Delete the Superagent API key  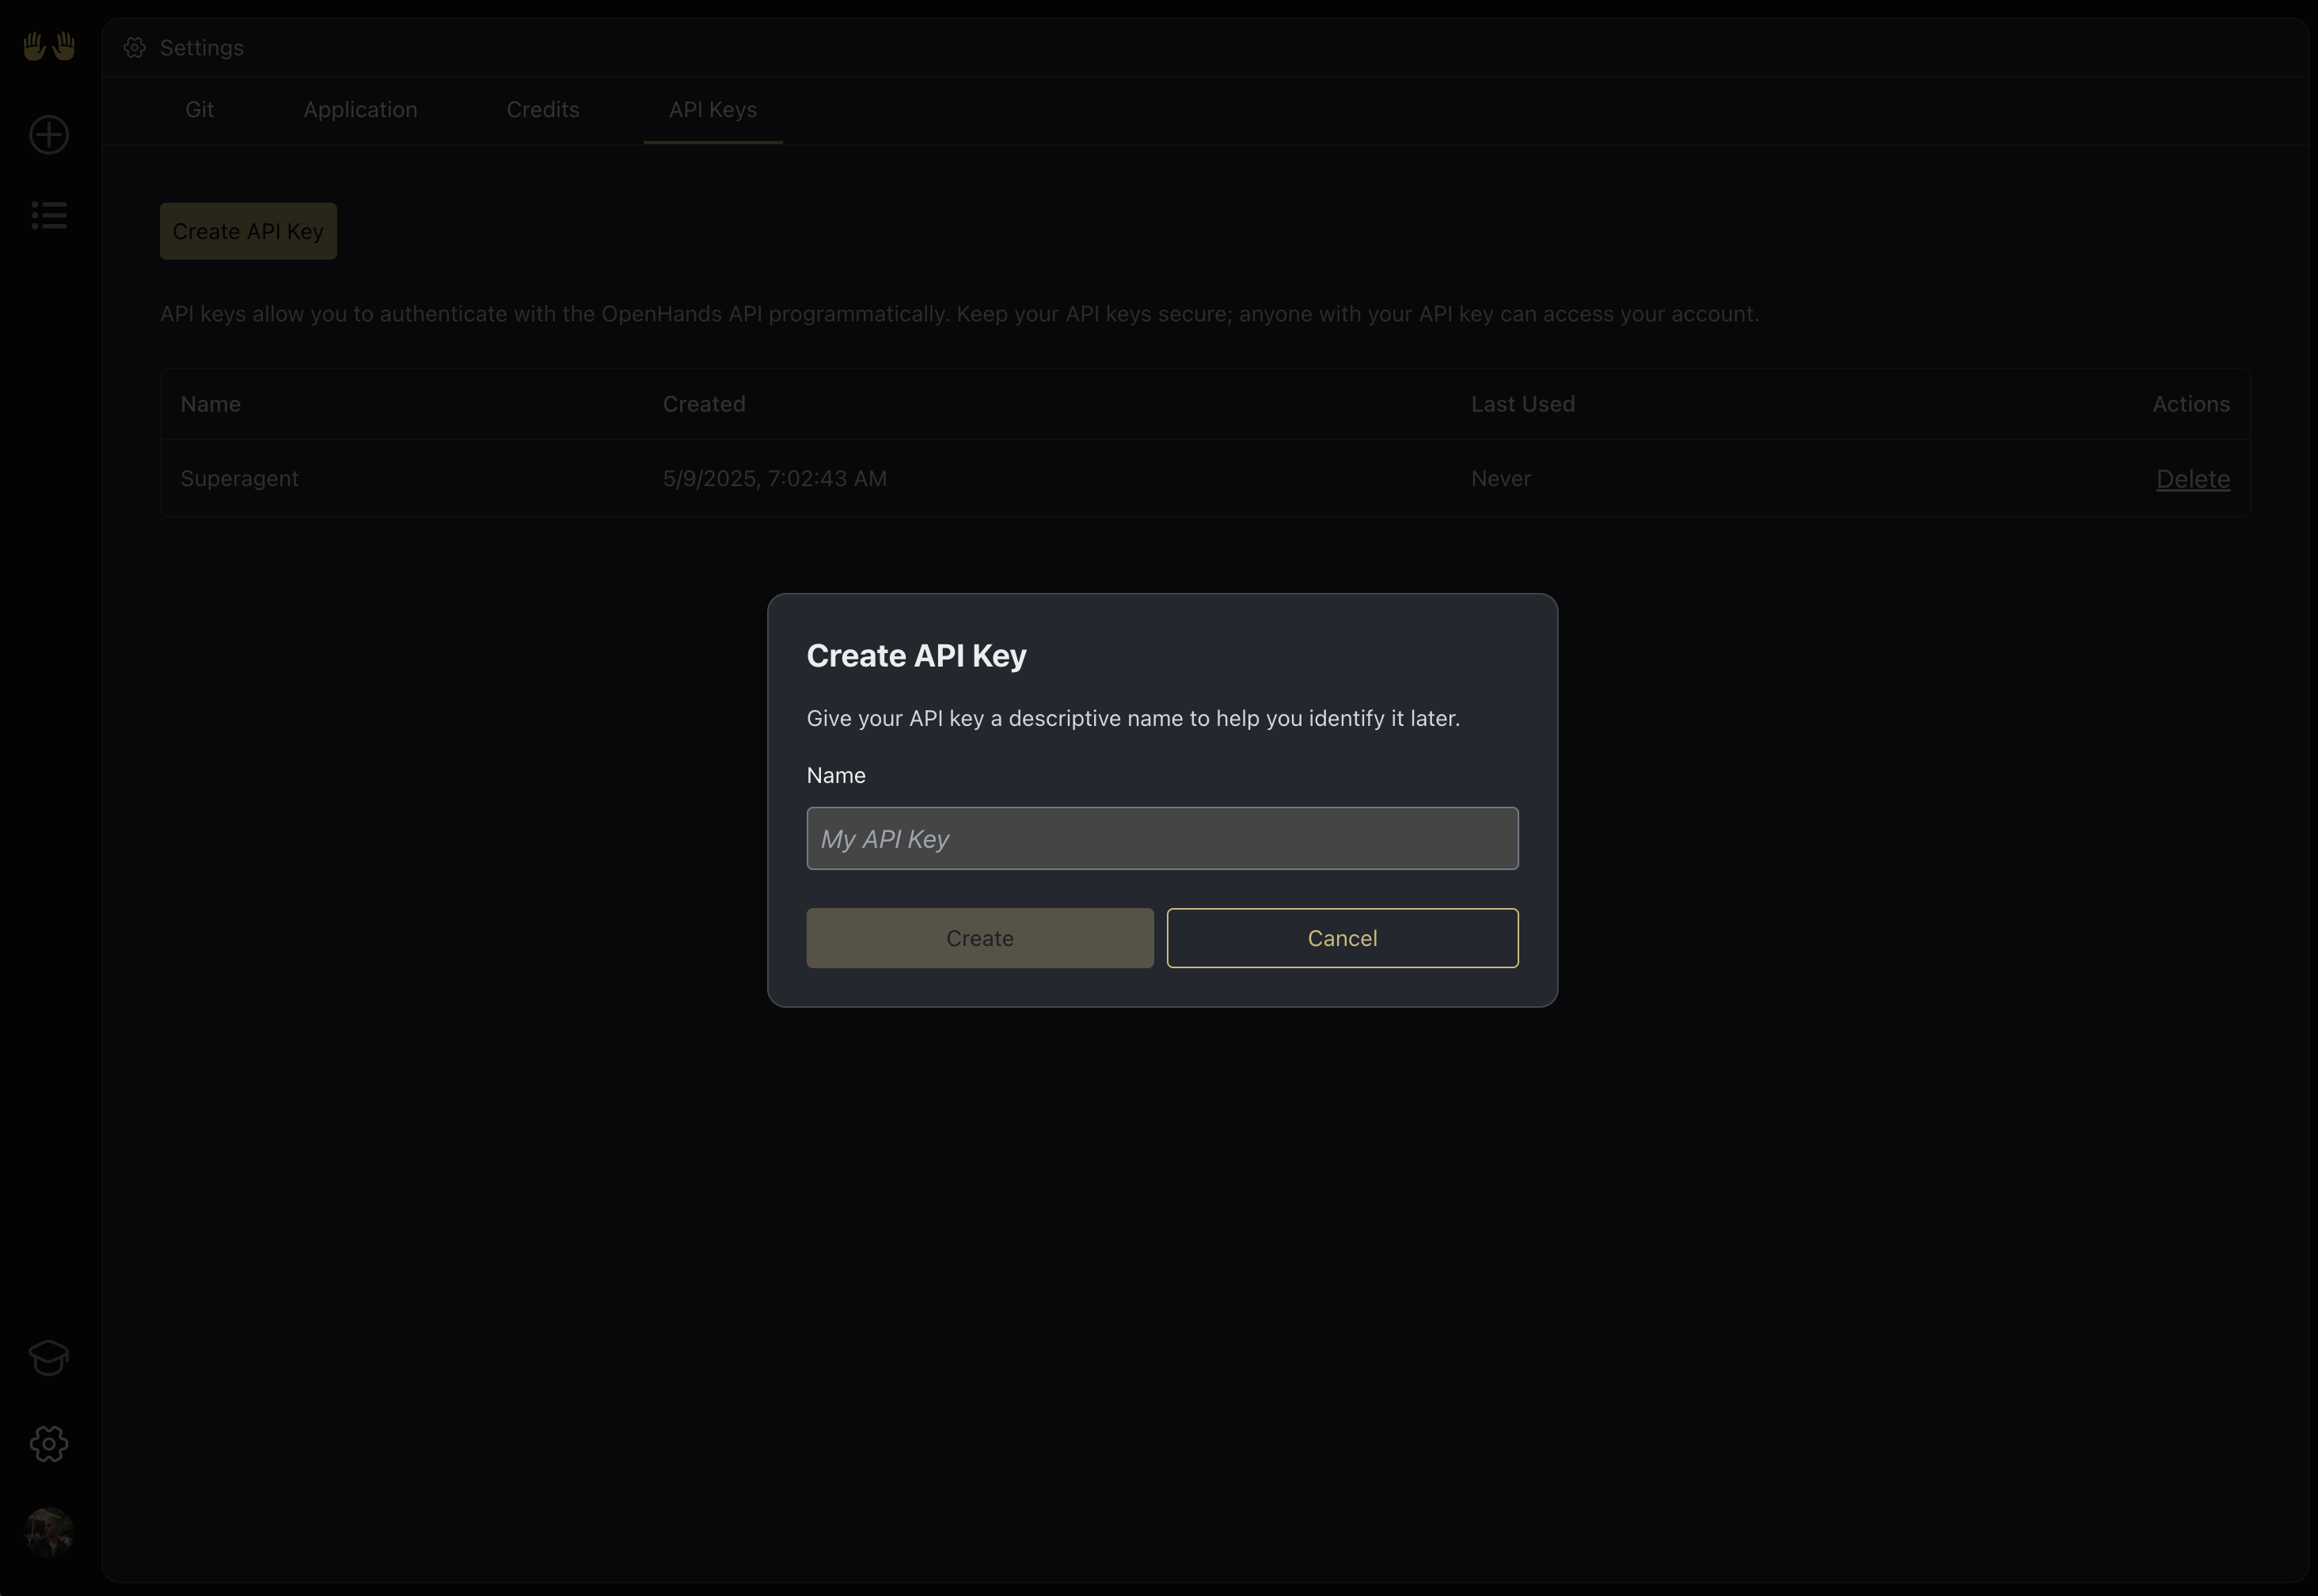tap(2192, 479)
